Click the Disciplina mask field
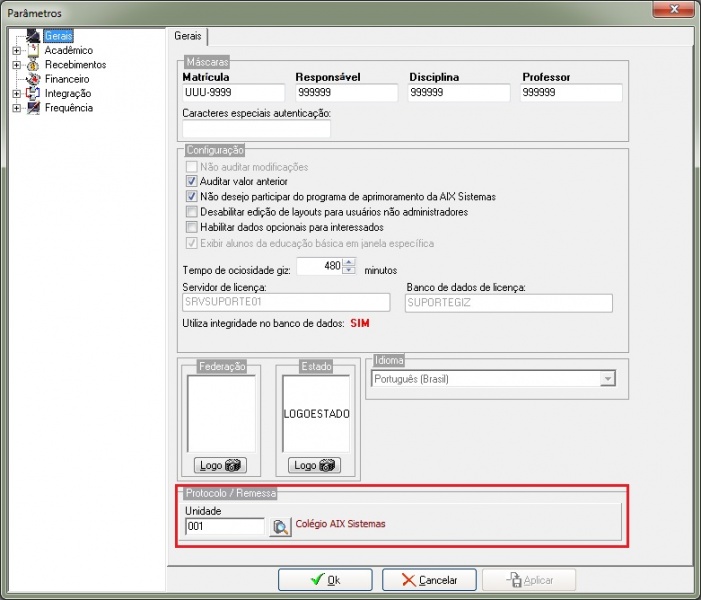Screen dimensions: 701x600 (x=459, y=93)
